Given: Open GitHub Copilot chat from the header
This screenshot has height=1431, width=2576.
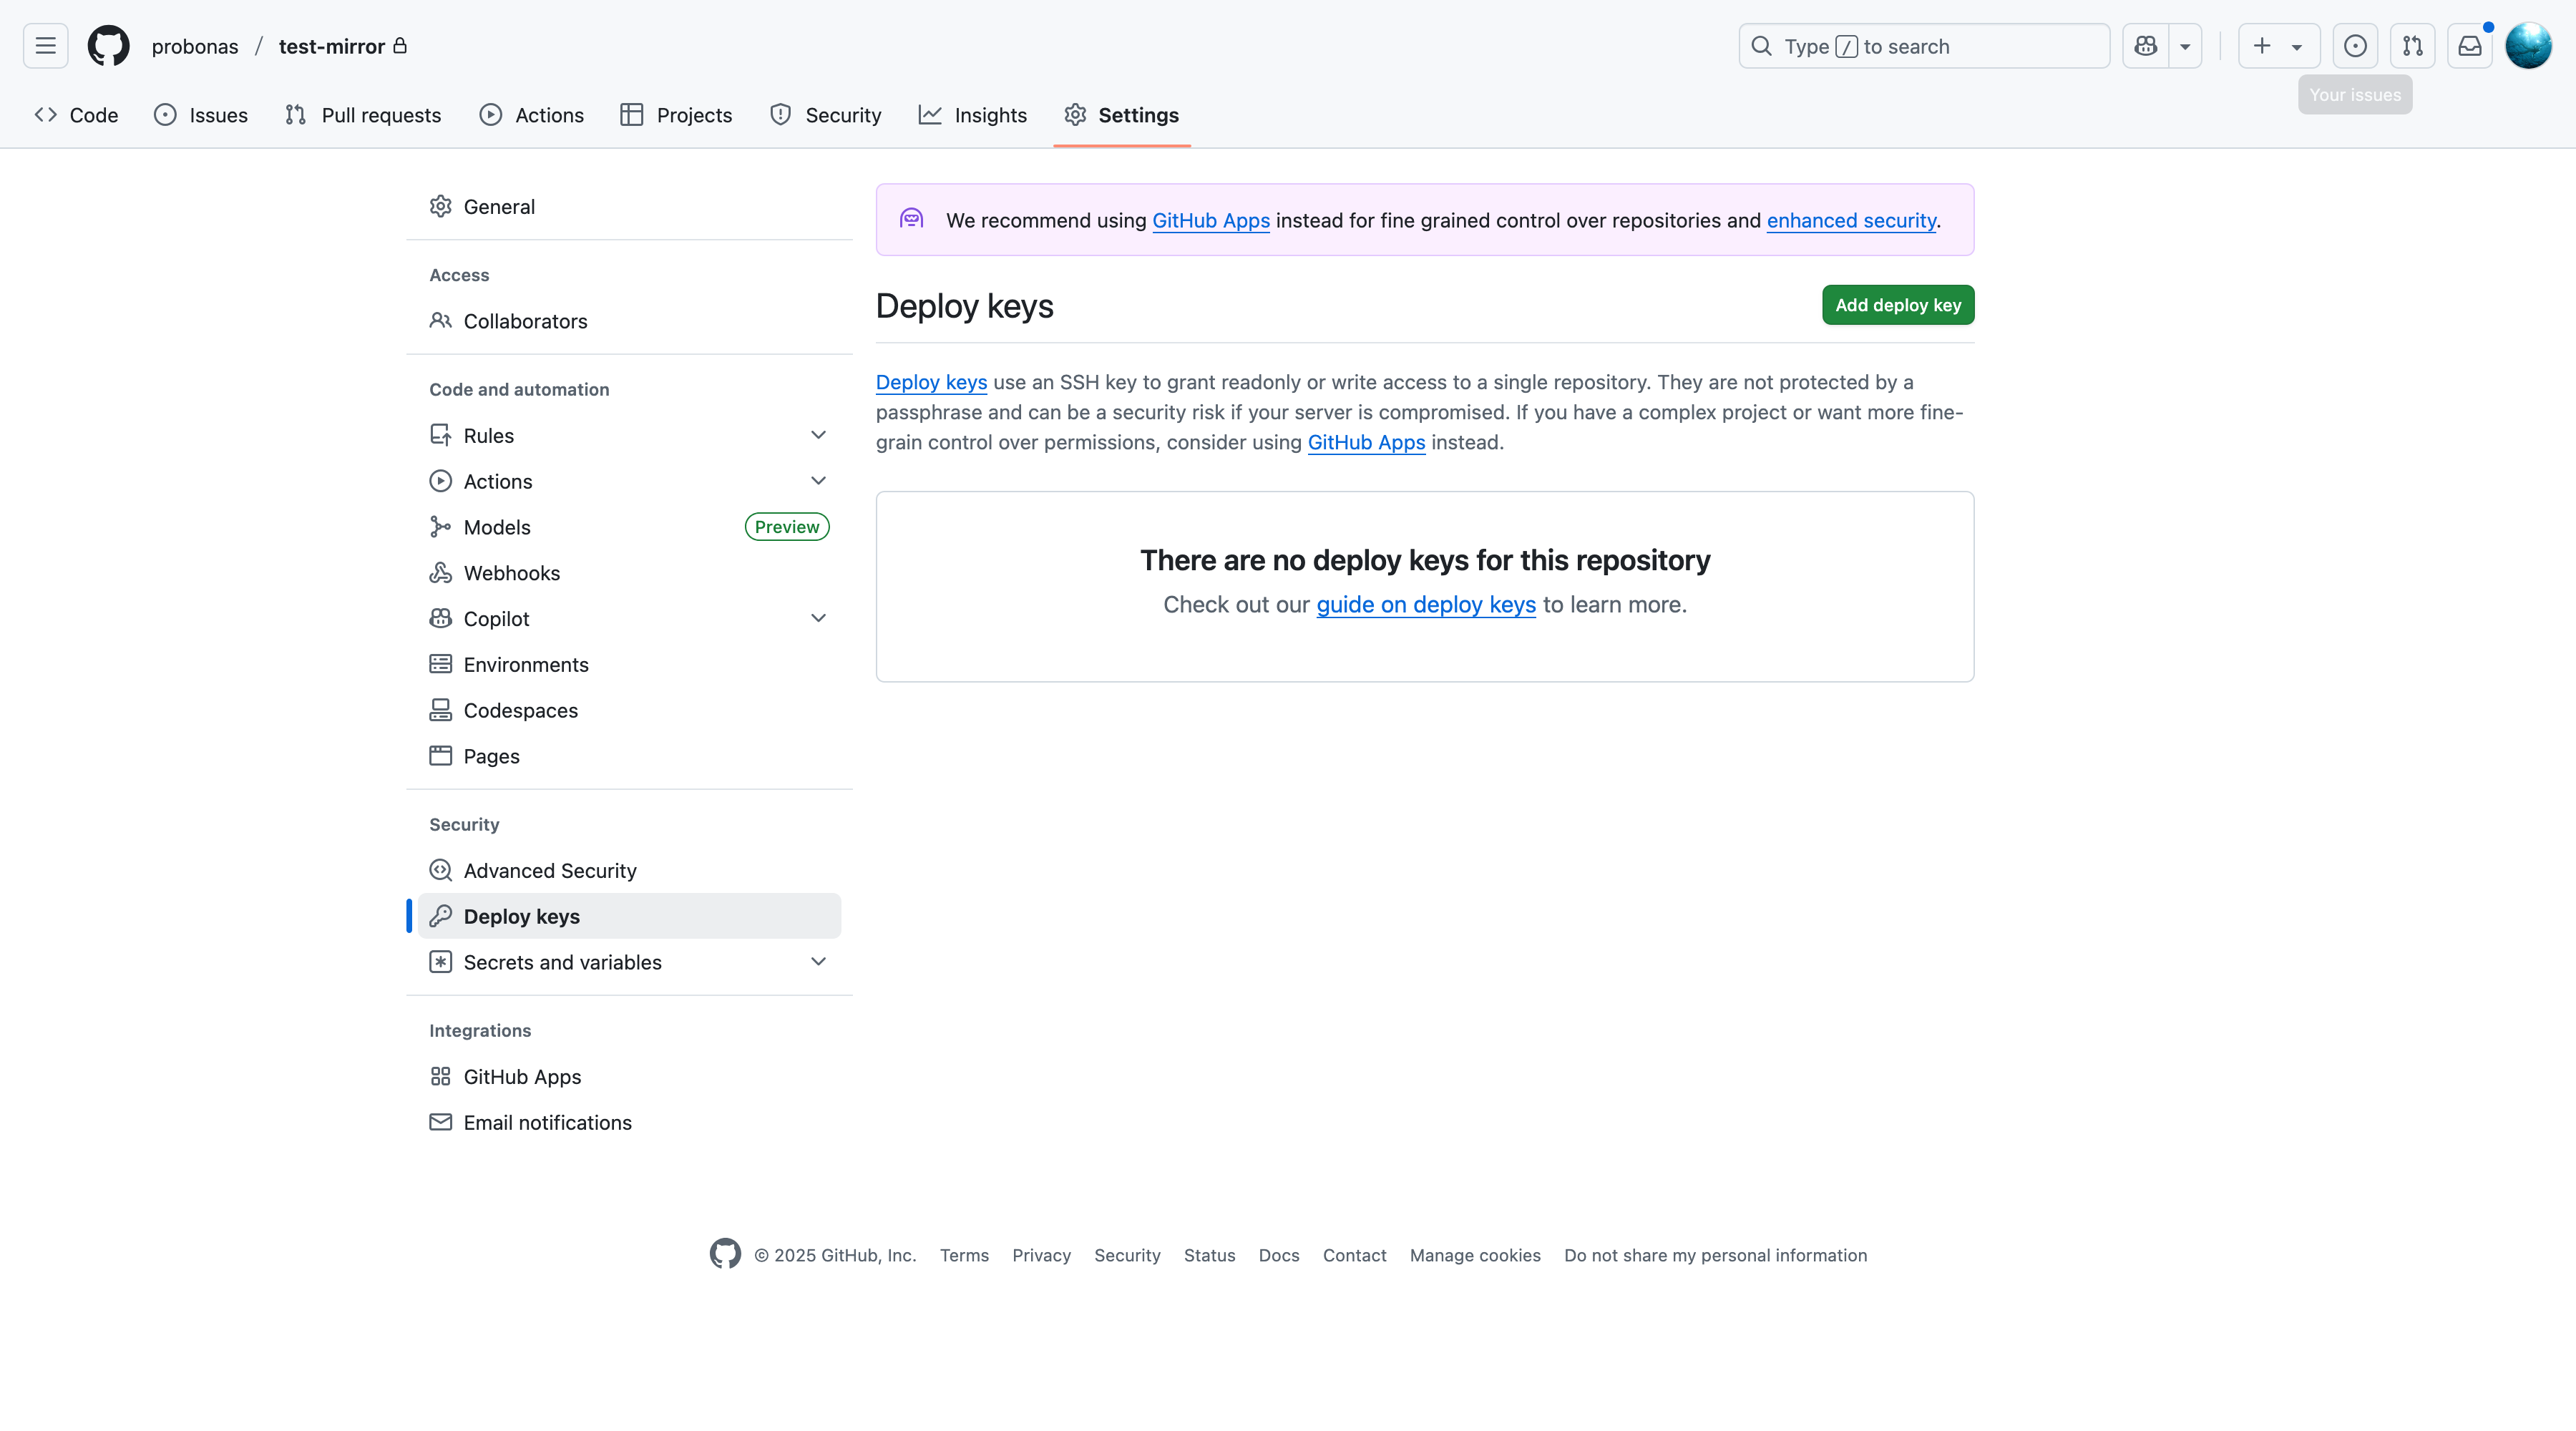Looking at the screenshot, I should 2145,45.
